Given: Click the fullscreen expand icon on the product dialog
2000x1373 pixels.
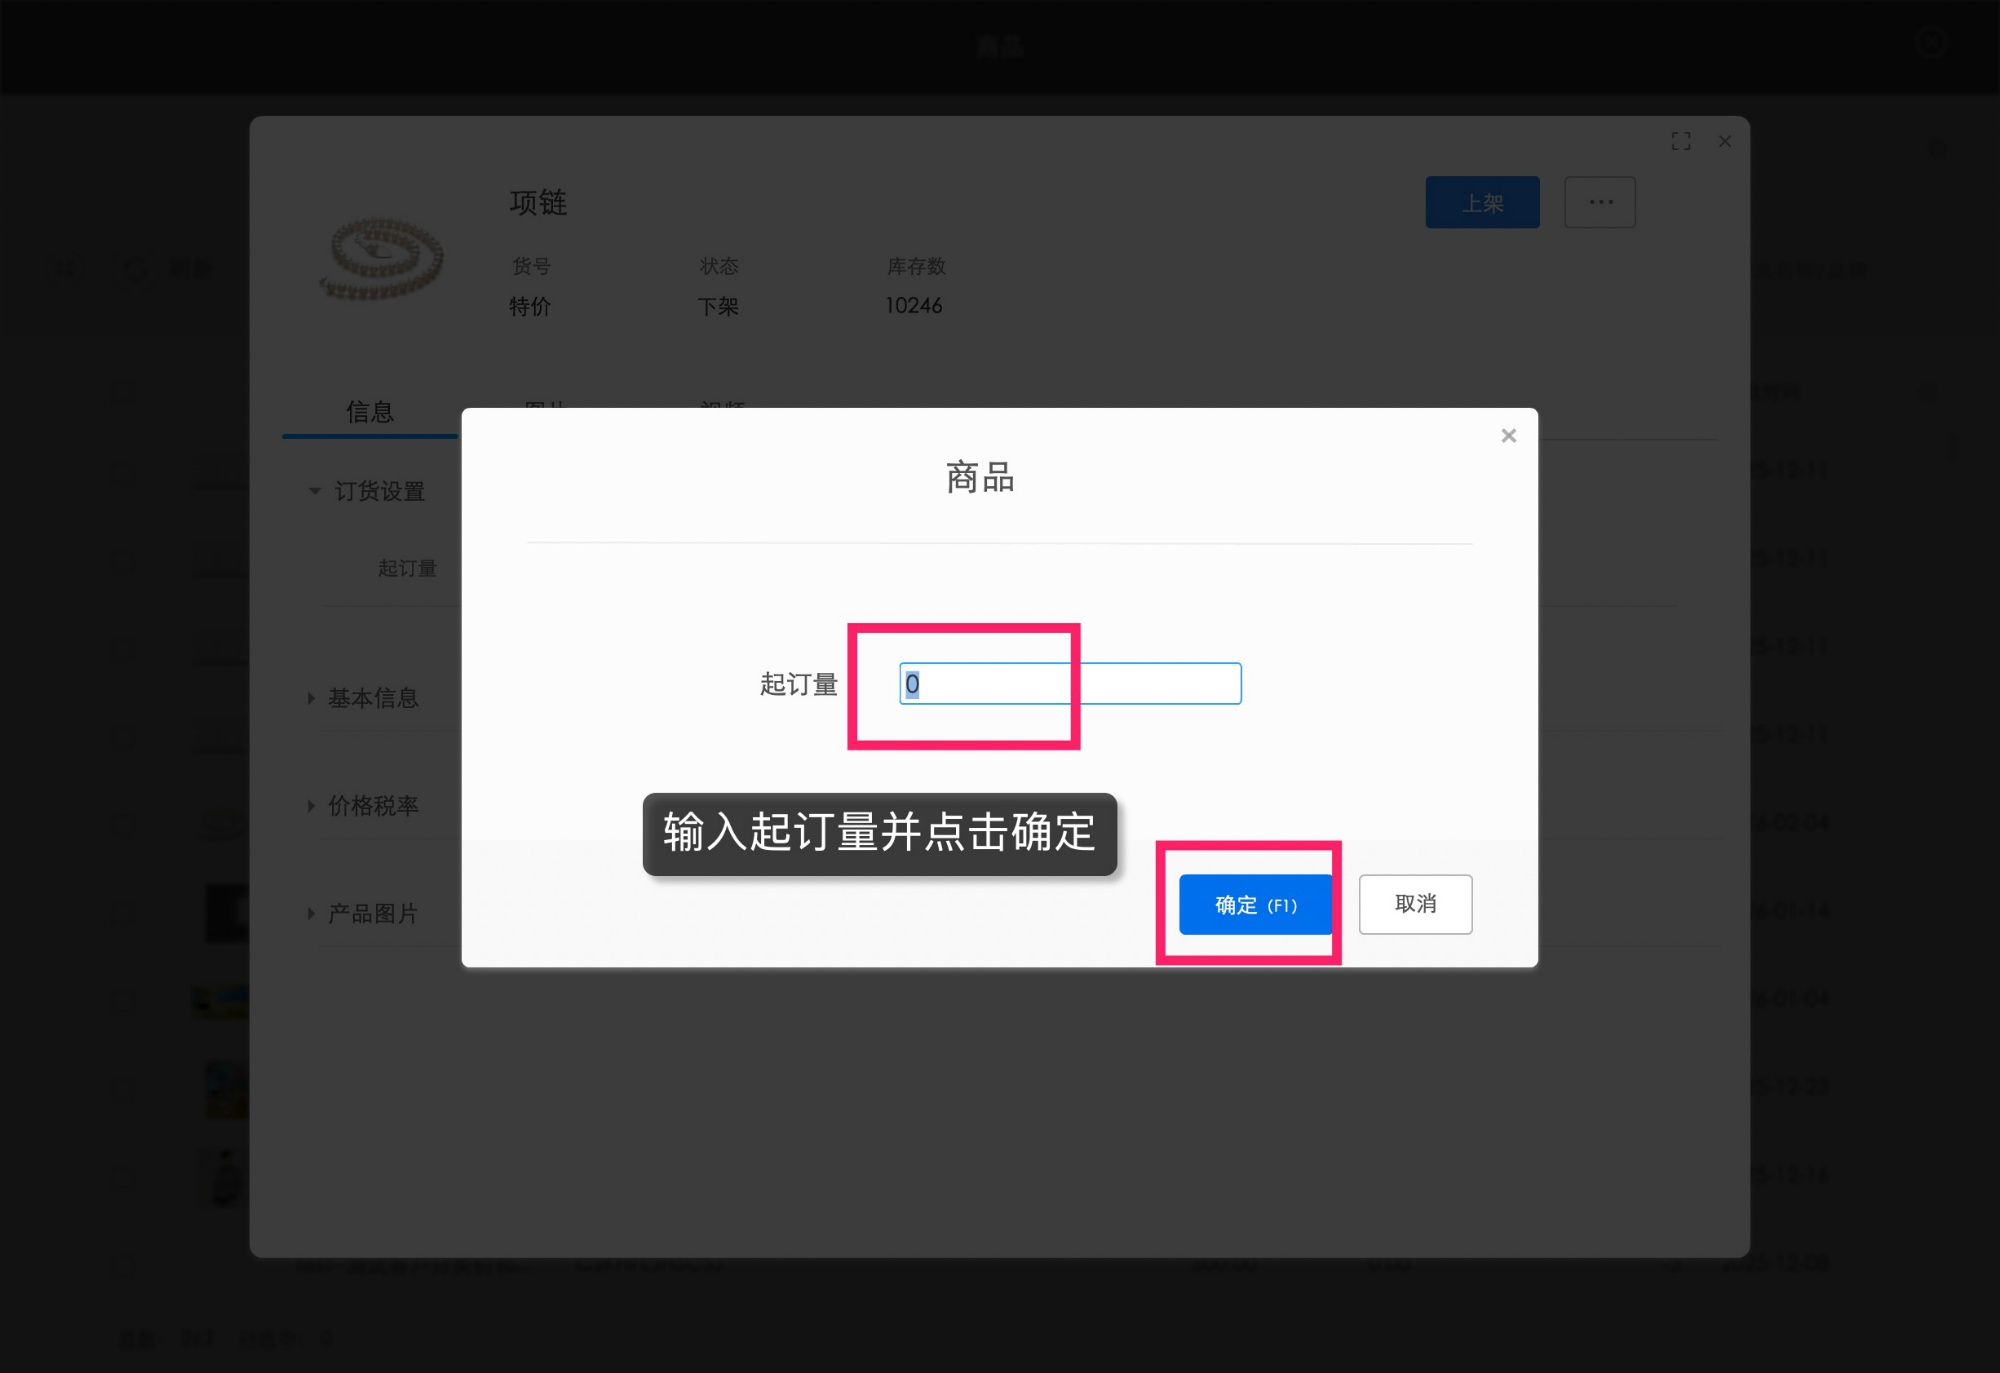Looking at the screenshot, I should click(x=1682, y=141).
